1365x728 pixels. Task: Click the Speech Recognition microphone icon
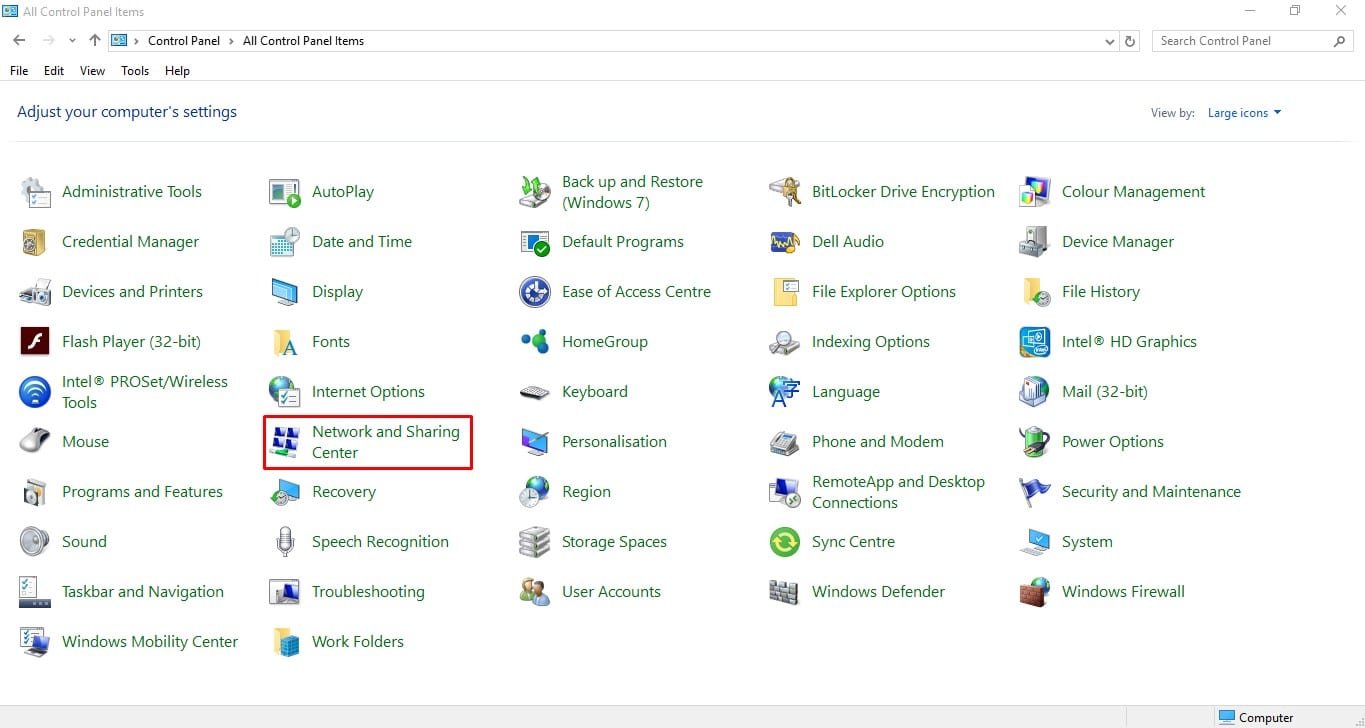point(285,542)
